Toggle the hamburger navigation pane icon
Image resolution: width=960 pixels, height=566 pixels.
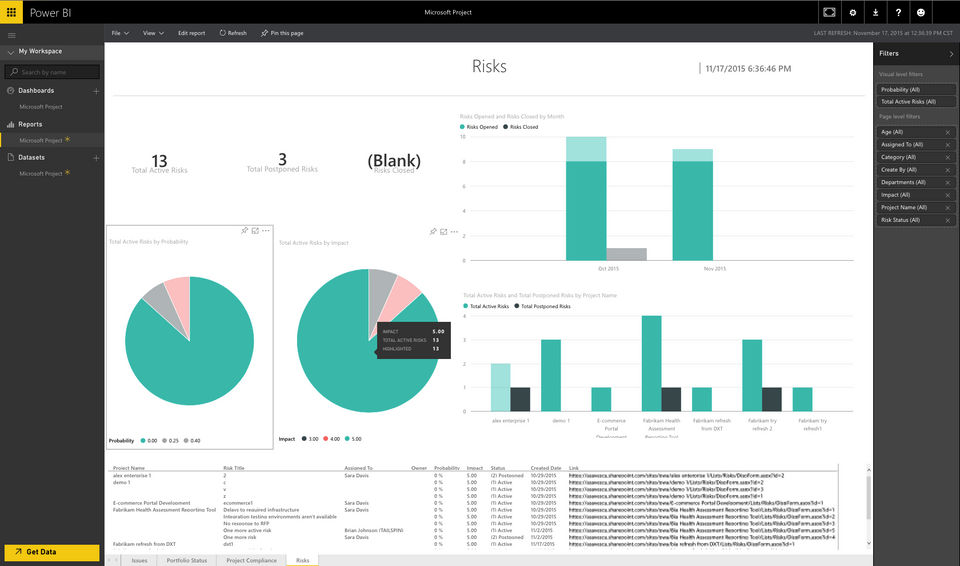point(12,36)
